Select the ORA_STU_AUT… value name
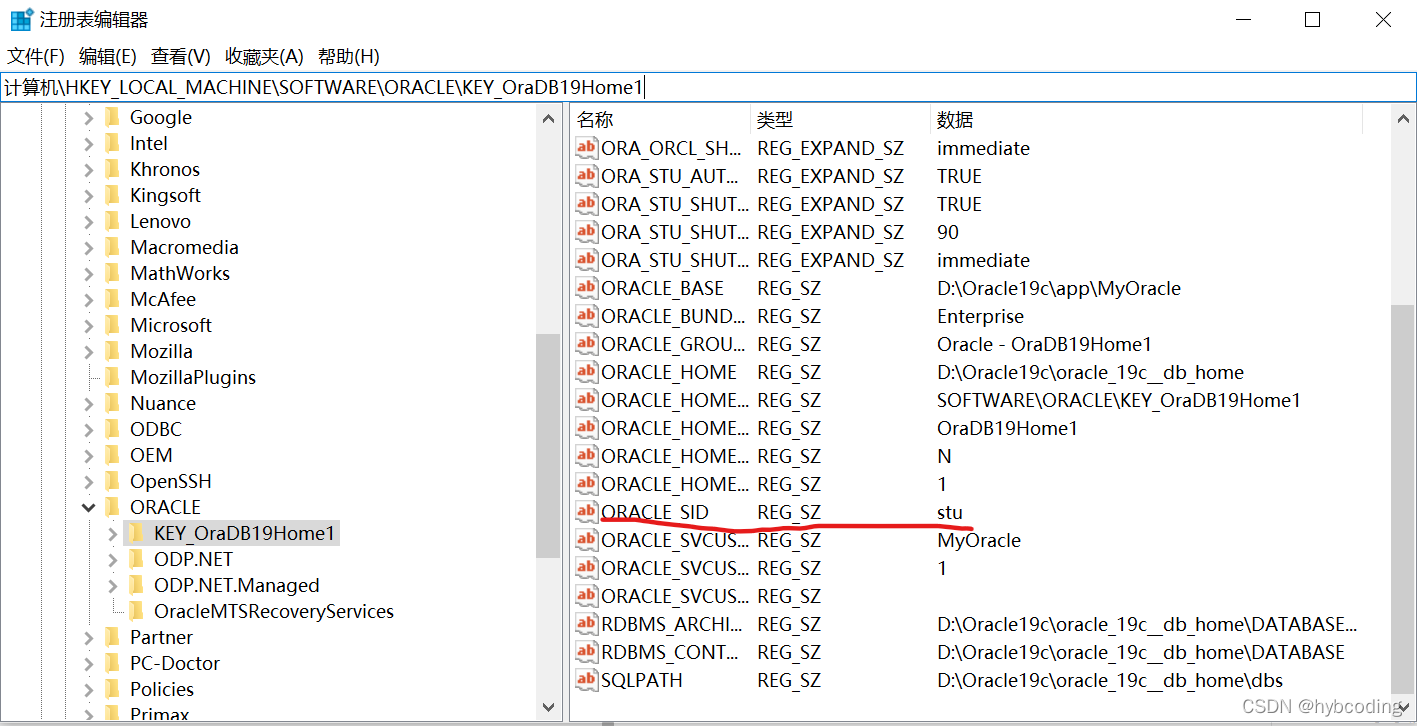Viewport: 1417px width, 726px height. pyautogui.click(x=671, y=176)
